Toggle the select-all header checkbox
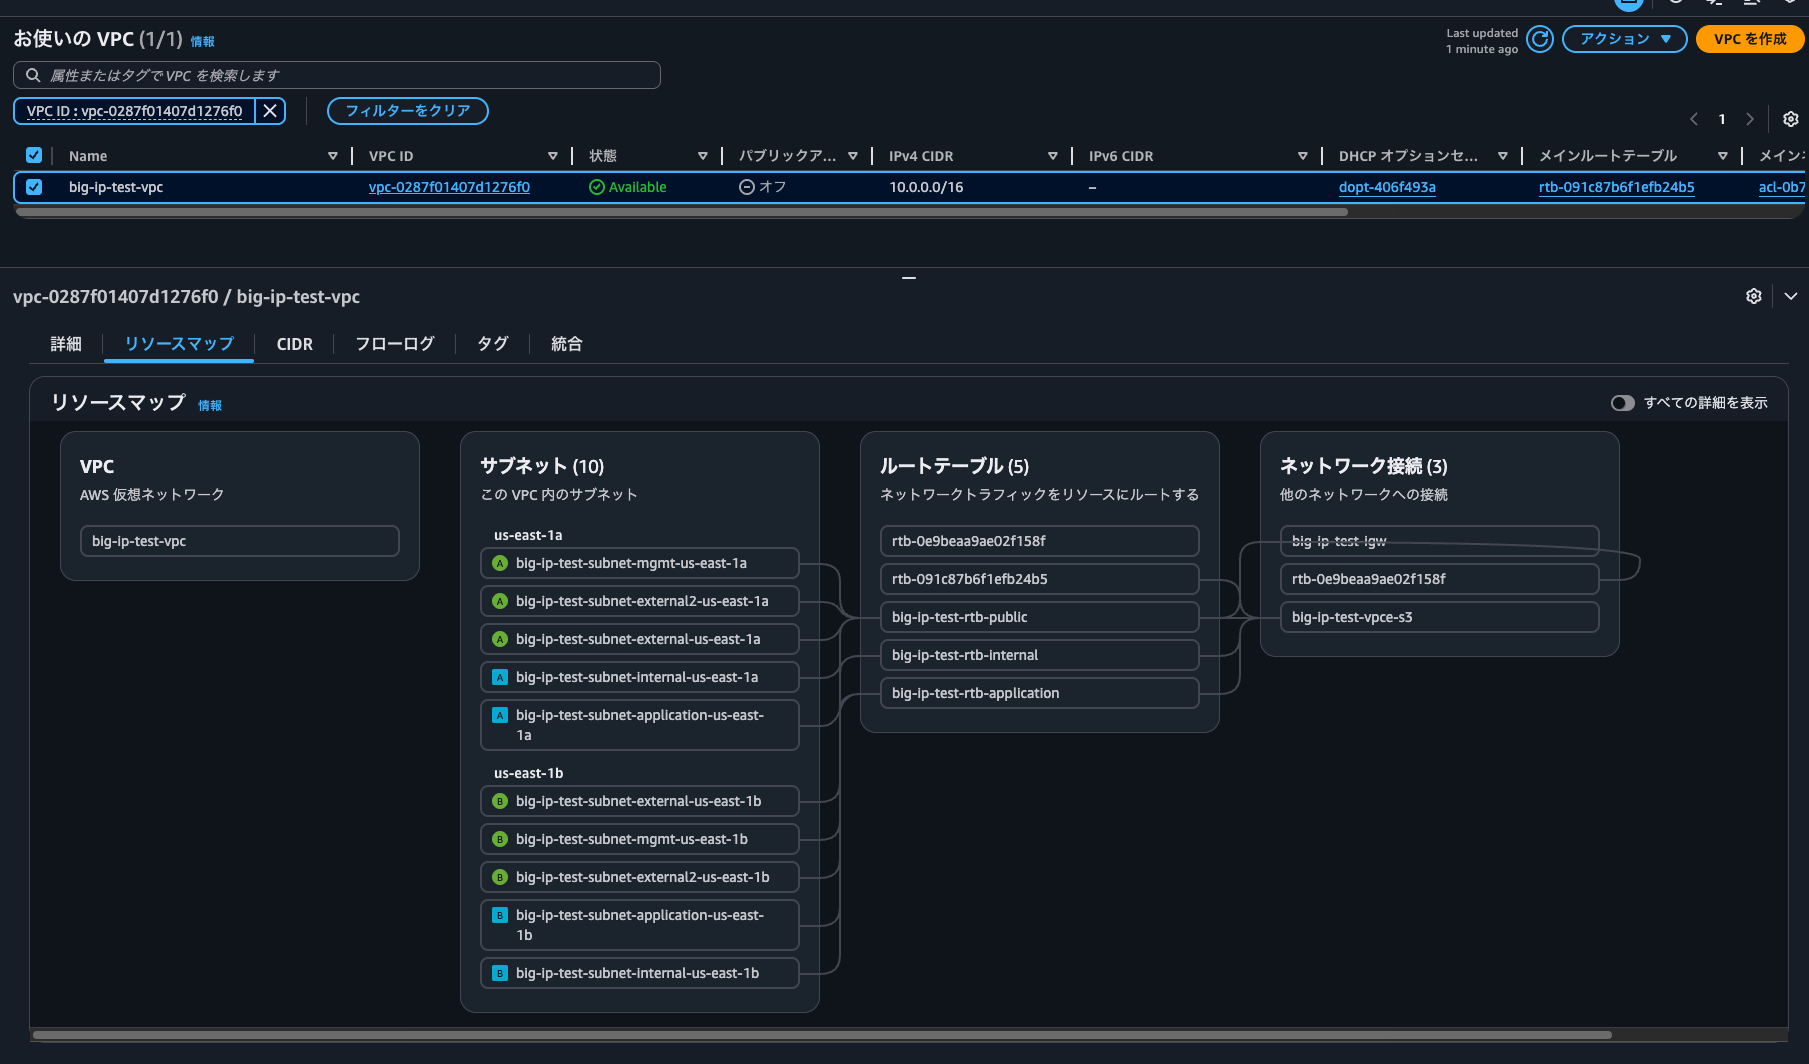The width and height of the screenshot is (1809, 1064). (34, 155)
